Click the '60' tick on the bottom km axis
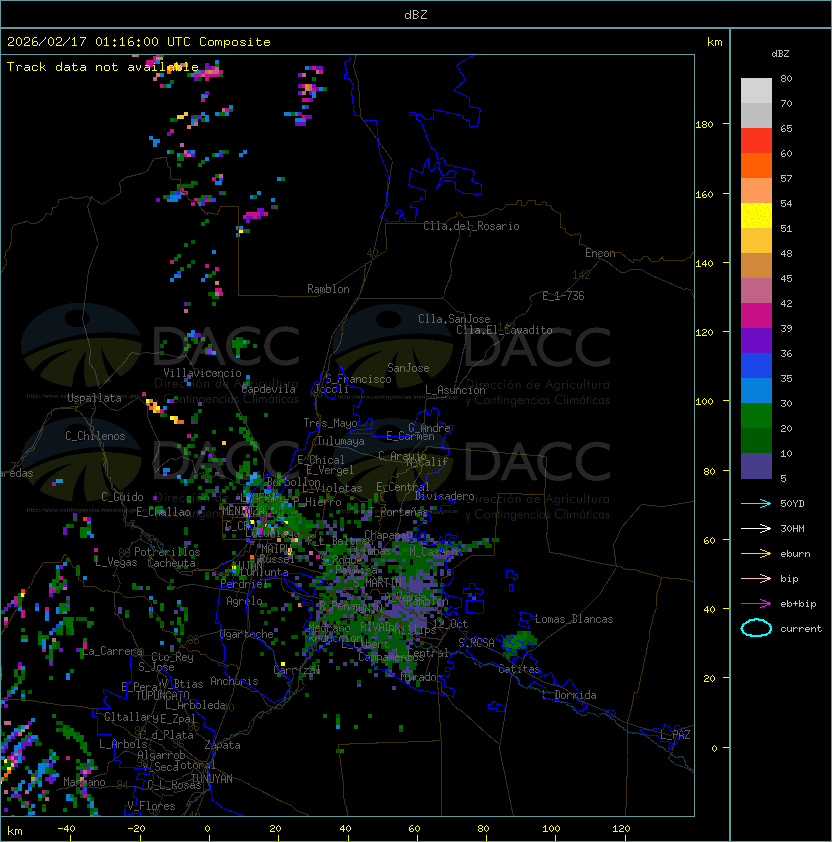Image resolution: width=832 pixels, height=842 pixels. [414, 829]
